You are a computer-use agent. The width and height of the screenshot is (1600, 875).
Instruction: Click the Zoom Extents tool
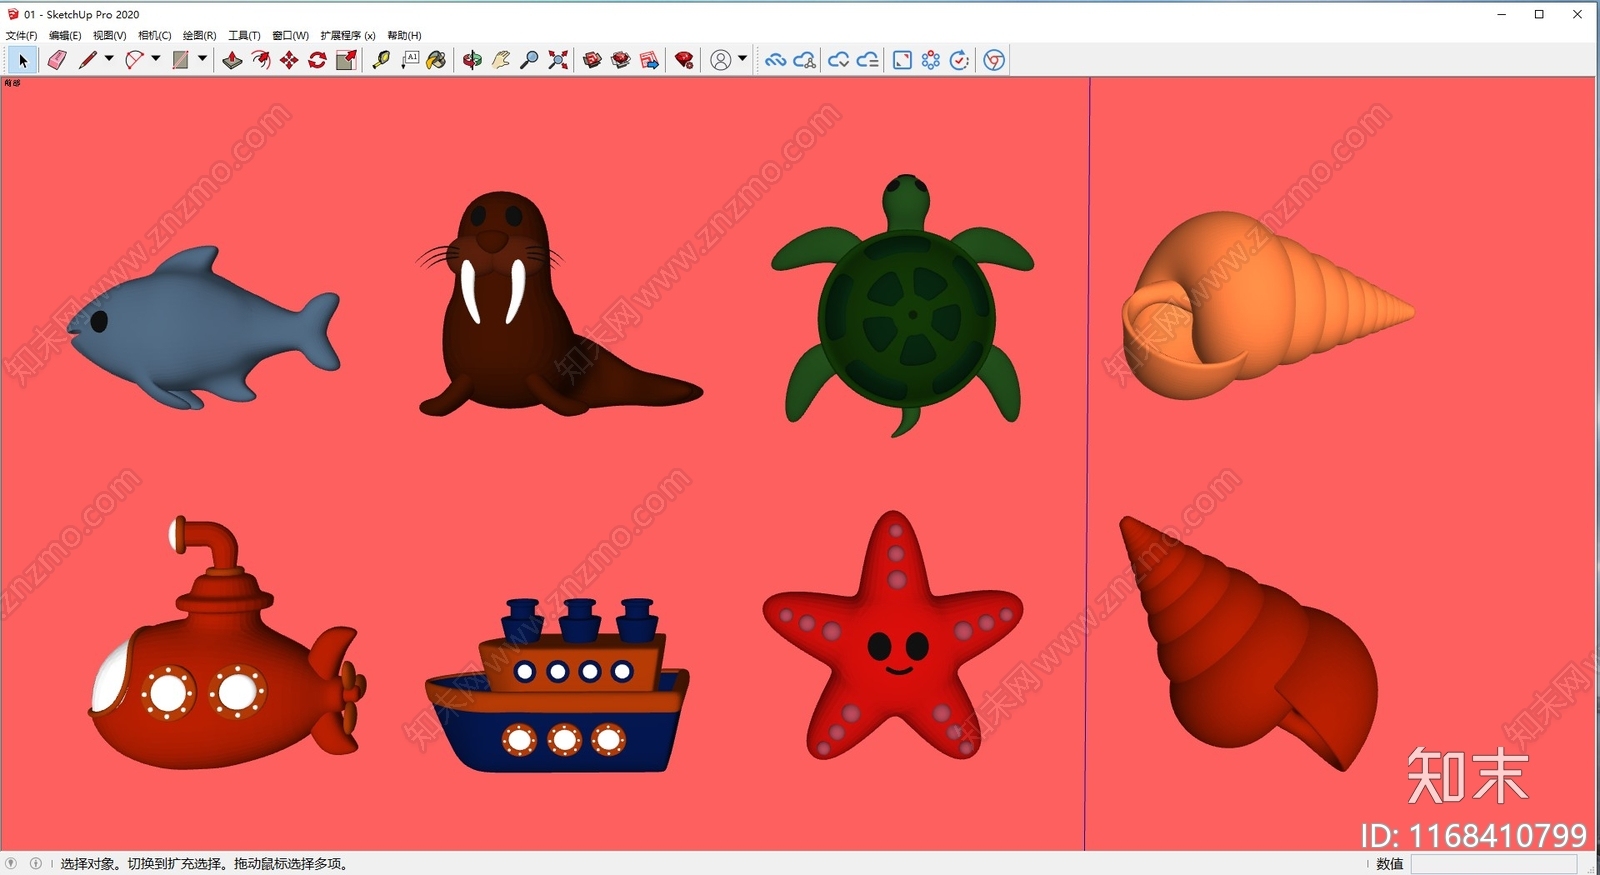coord(558,60)
